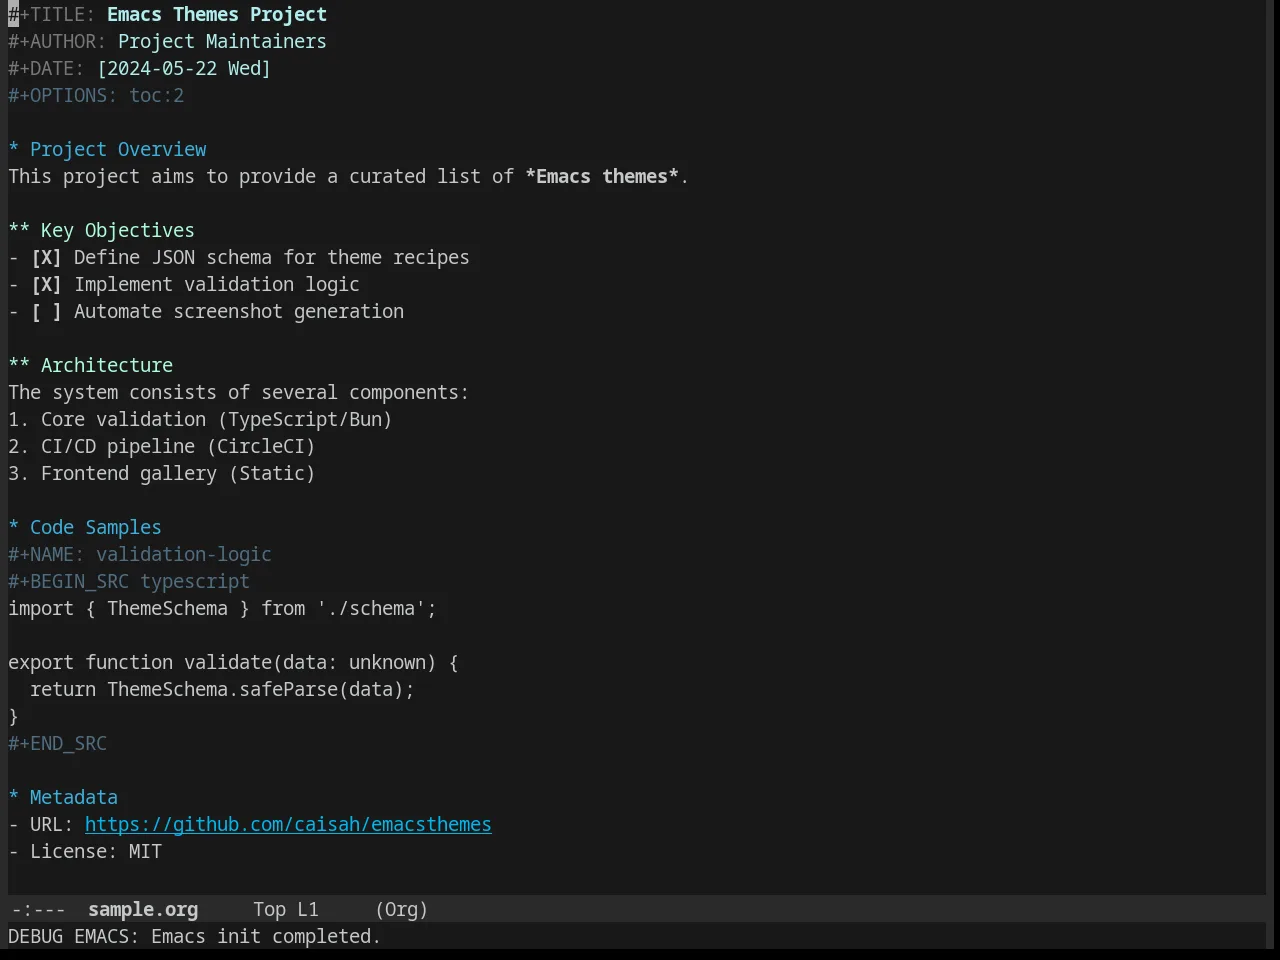Click the Architecture heading text
Viewport: 1280px width, 960px height.
tap(107, 365)
